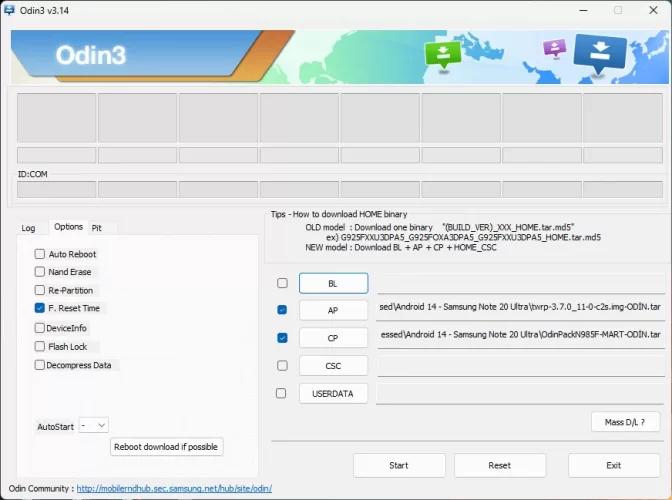Toggle the Nand Erase option
The image size is (672, 500).
[x=40, y=272]
